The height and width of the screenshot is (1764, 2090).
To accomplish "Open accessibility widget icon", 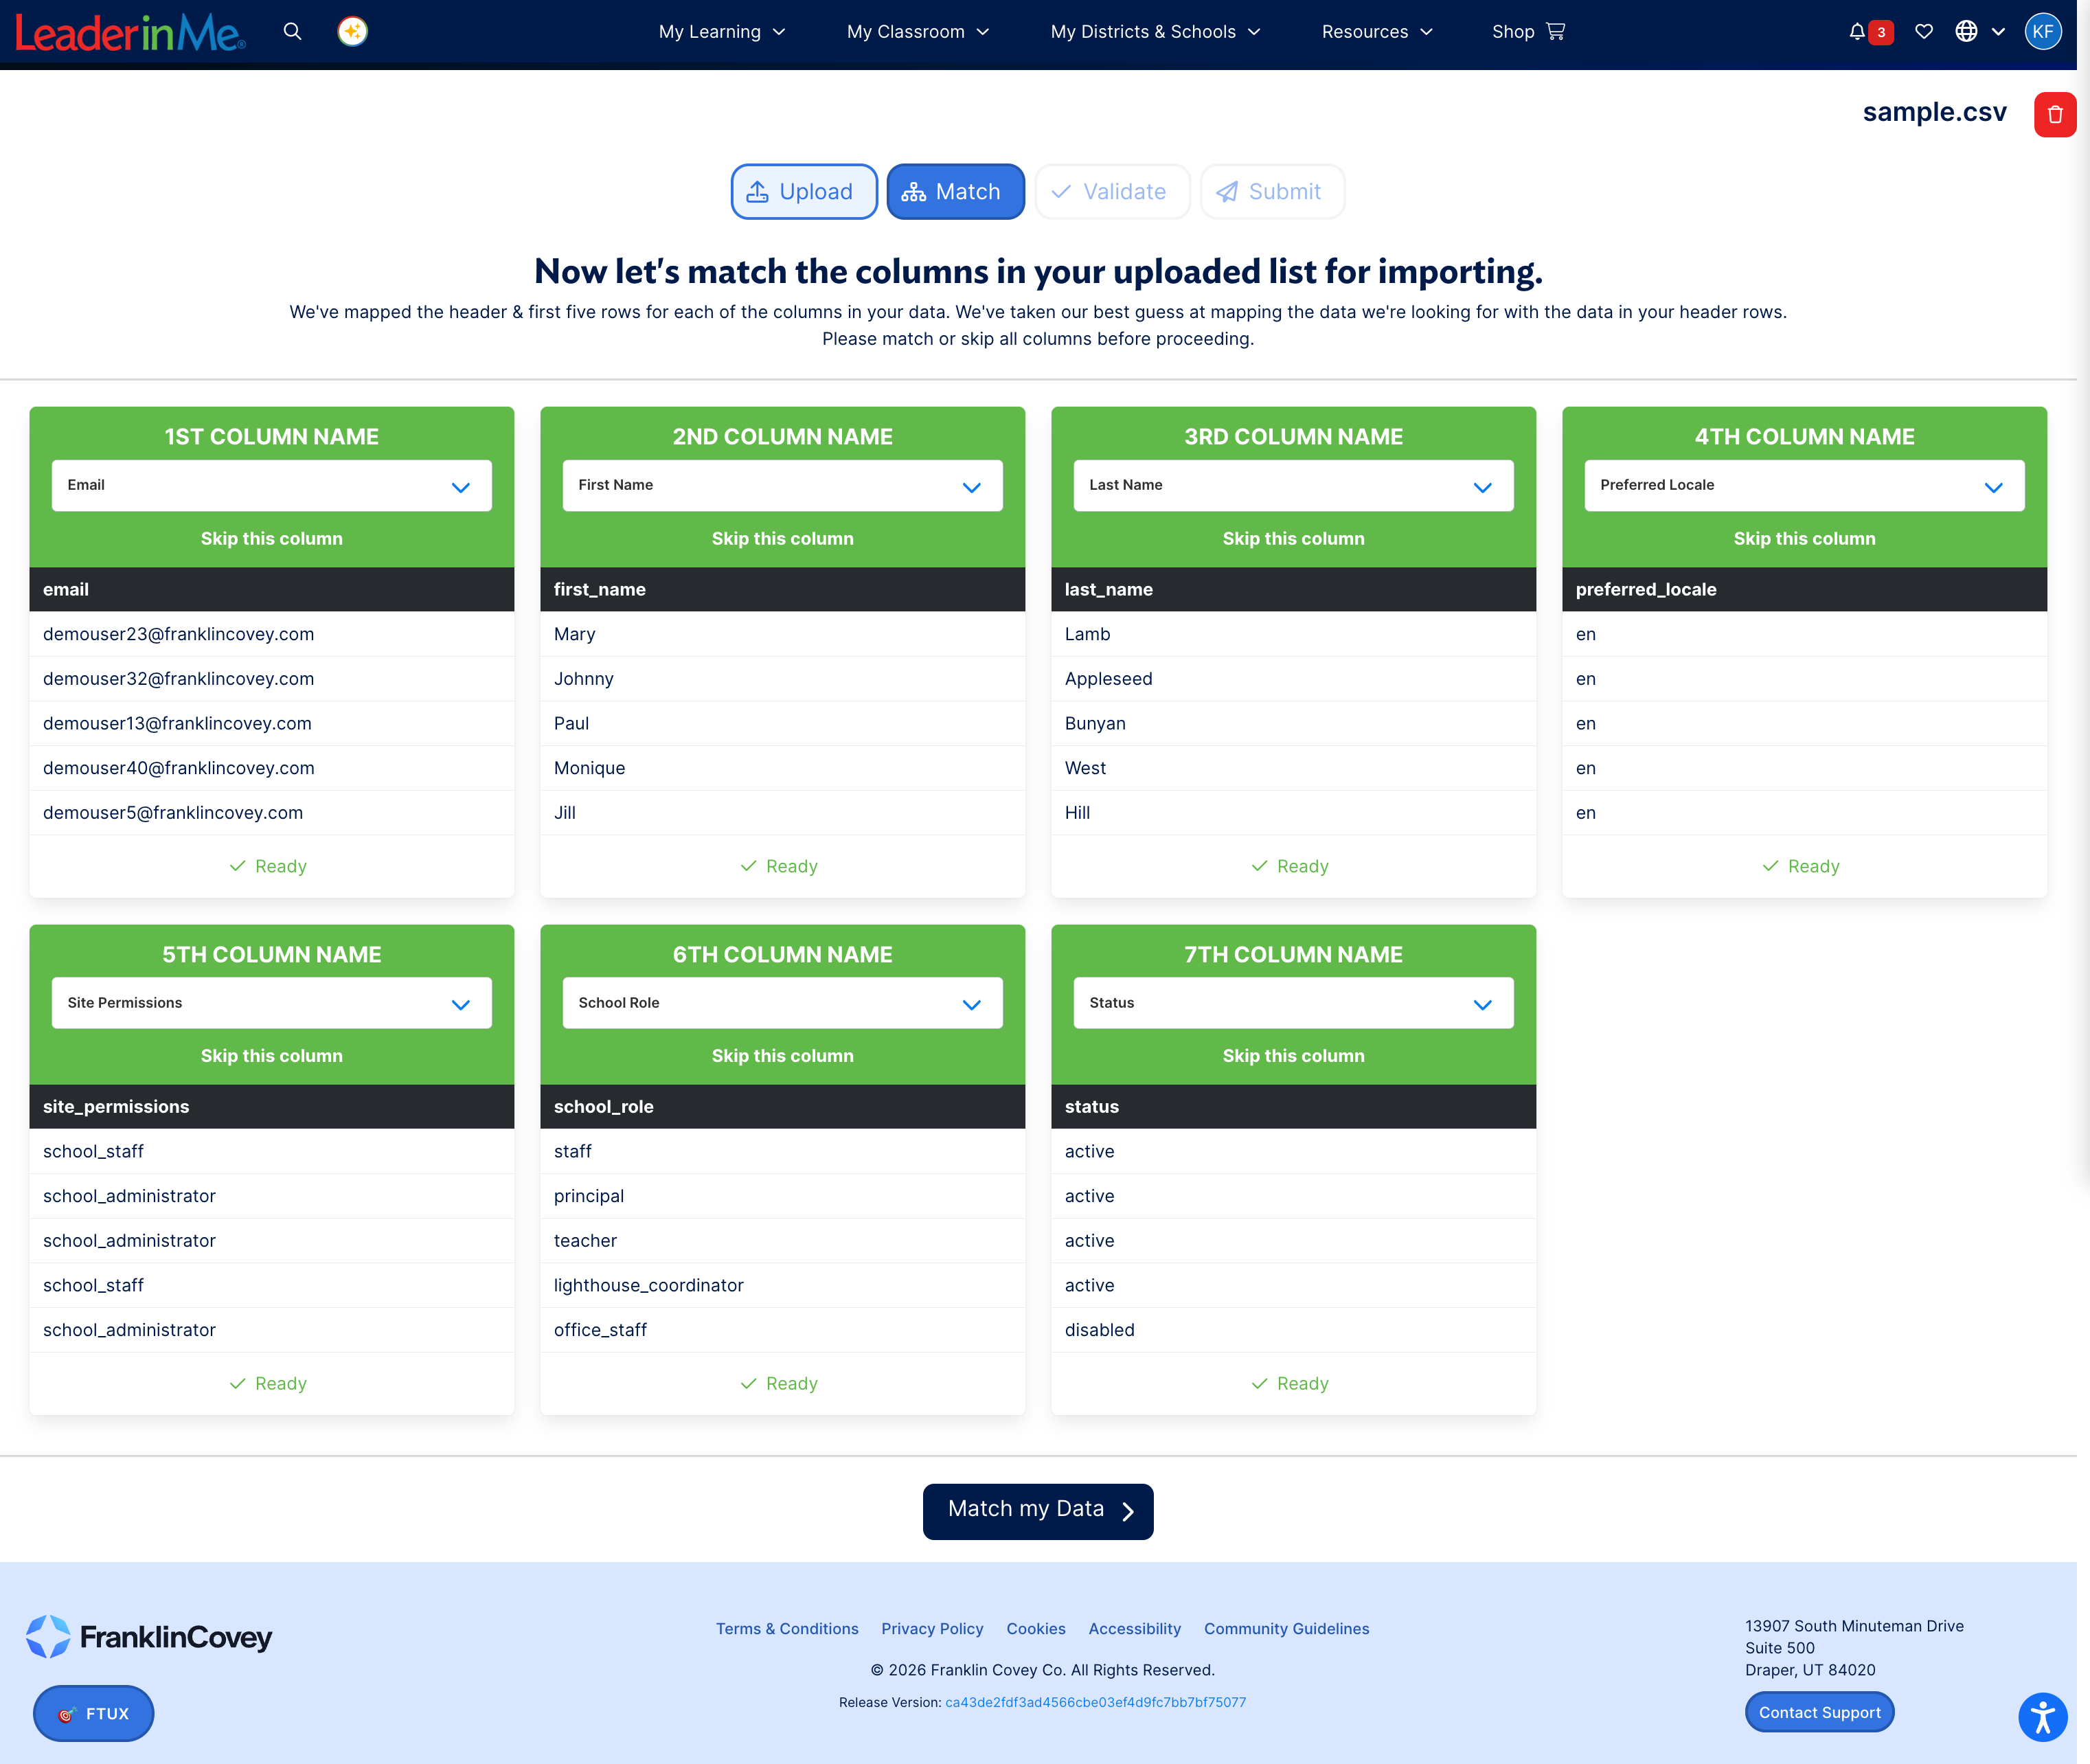I will tap(2042, 1717).
